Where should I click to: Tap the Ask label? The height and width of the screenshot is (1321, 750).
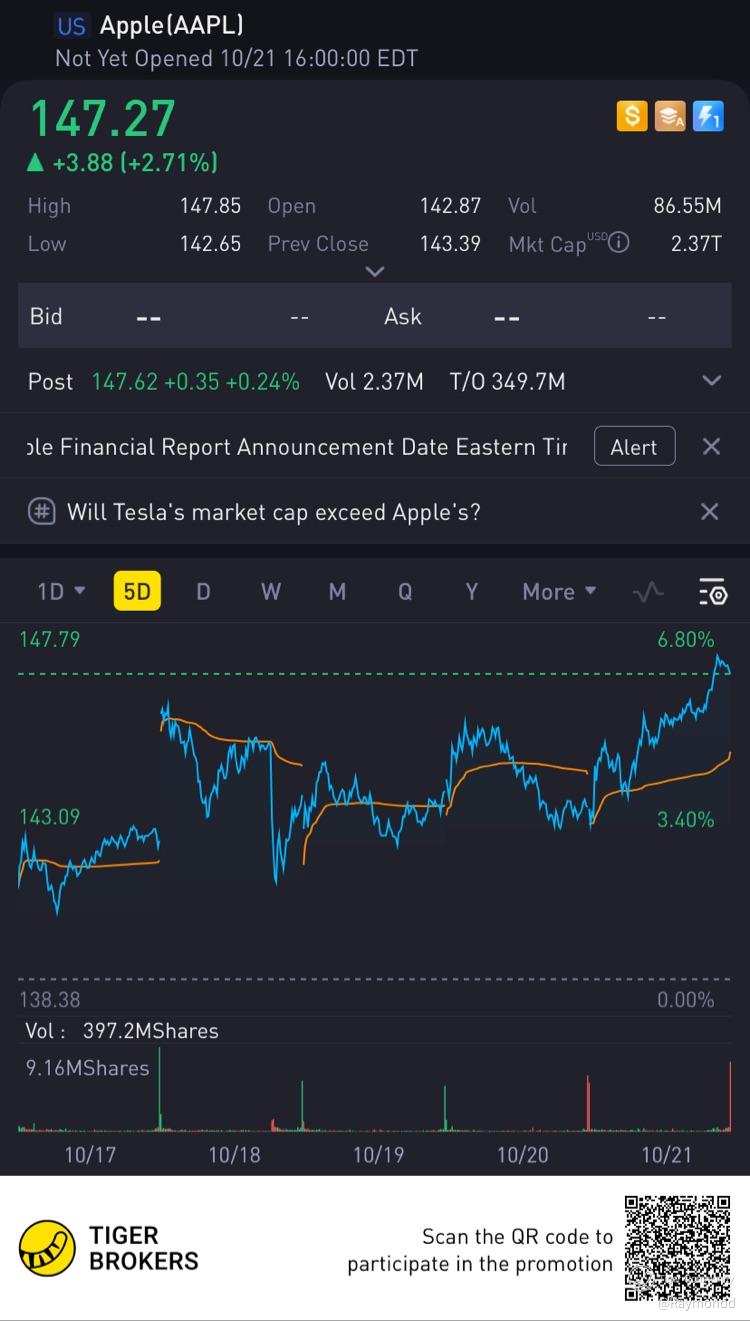coord(402,316)
